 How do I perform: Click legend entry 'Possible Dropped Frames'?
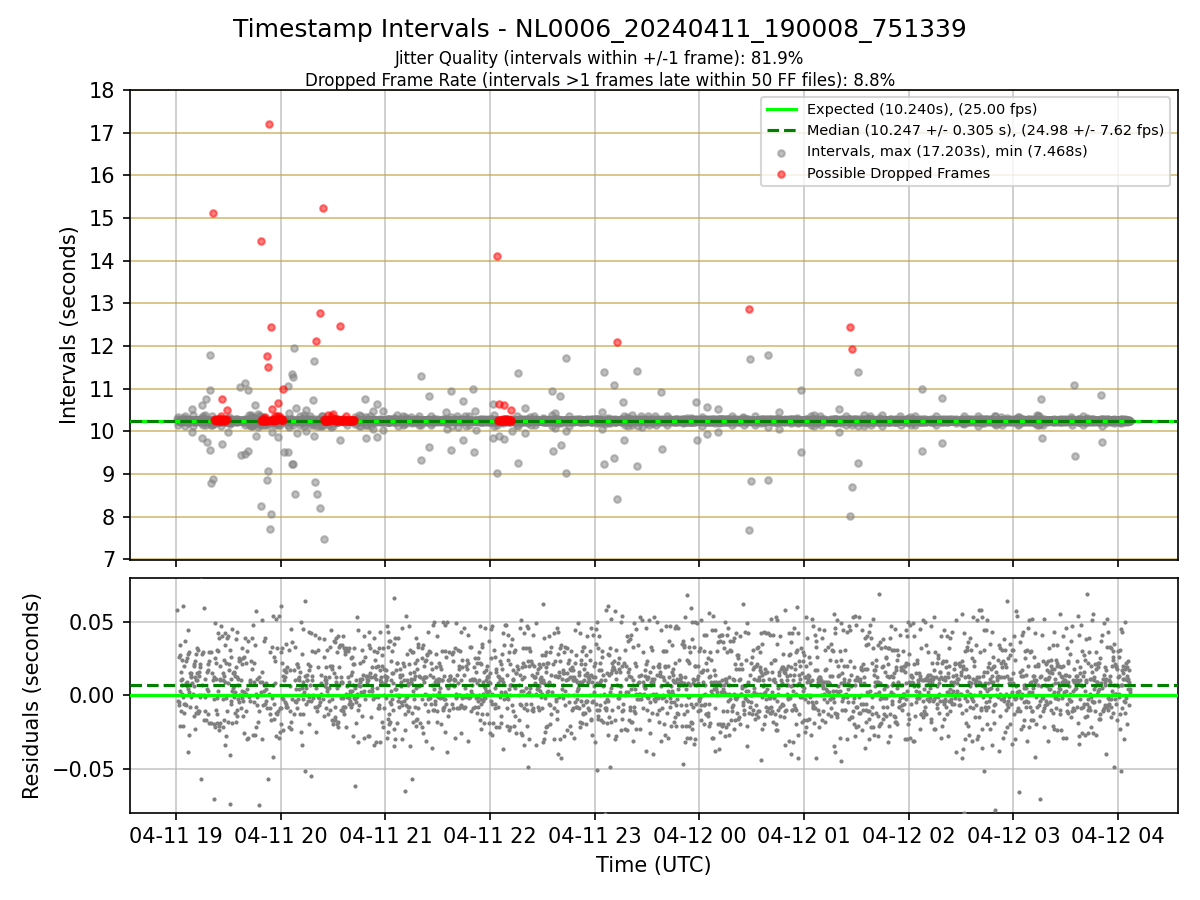click(x=898, y=172)
